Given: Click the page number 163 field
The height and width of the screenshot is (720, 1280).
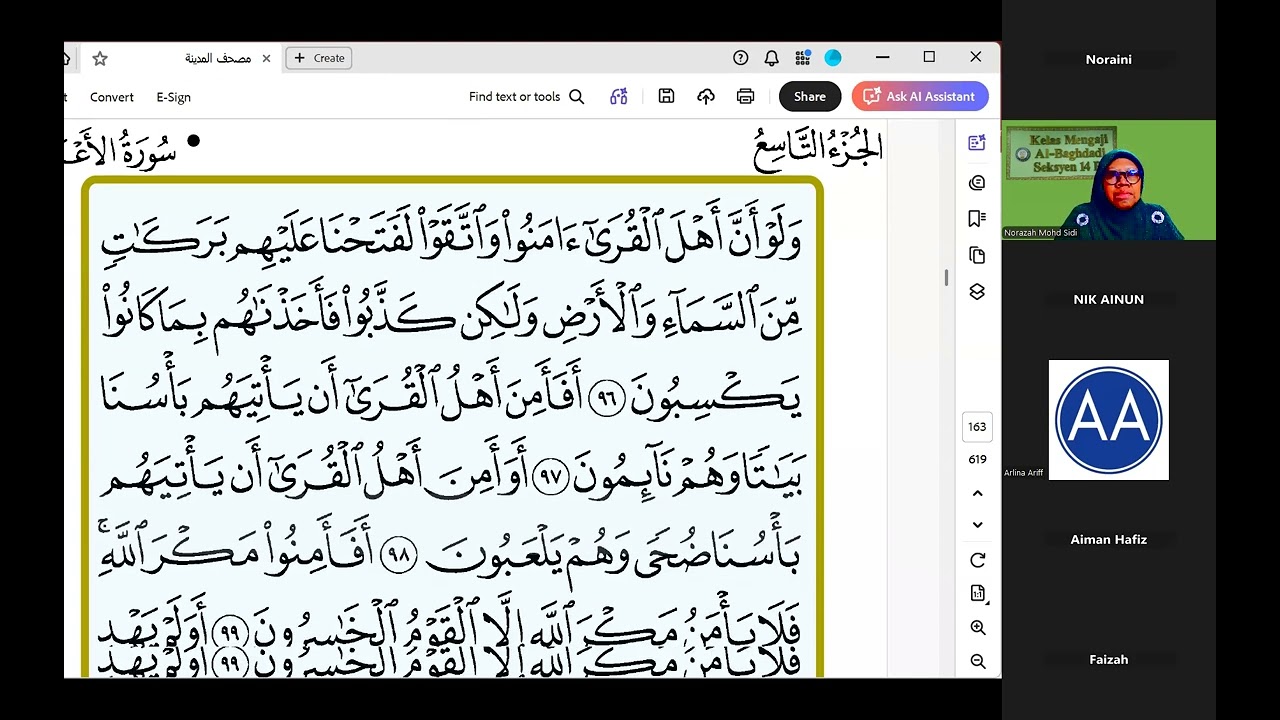Looking at the screenshot, I should (x=977, y=427).
